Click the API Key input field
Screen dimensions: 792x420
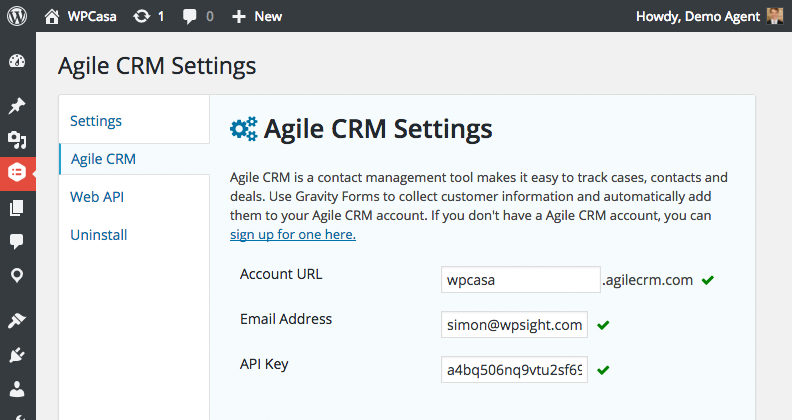pyautogui.click(x=514, y=370)
